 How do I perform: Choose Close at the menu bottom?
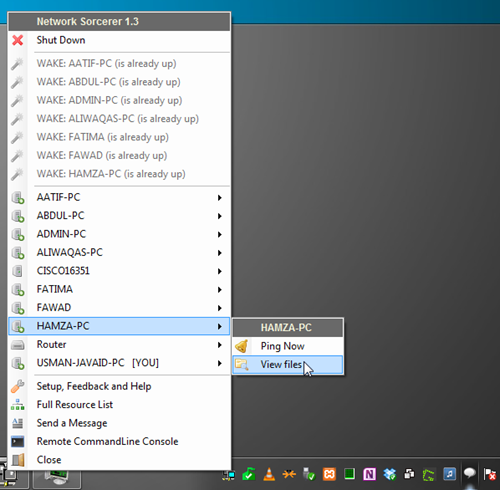(x=119, y=460)
